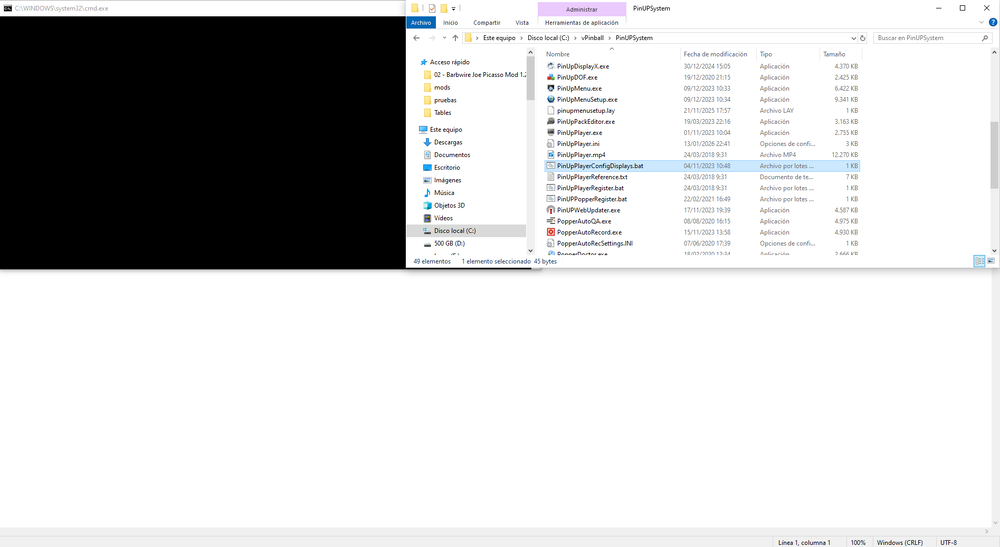Select the PinUpPlayerRegister.bat batch file icon
1000x547 pixels.
tap(550, 188)
